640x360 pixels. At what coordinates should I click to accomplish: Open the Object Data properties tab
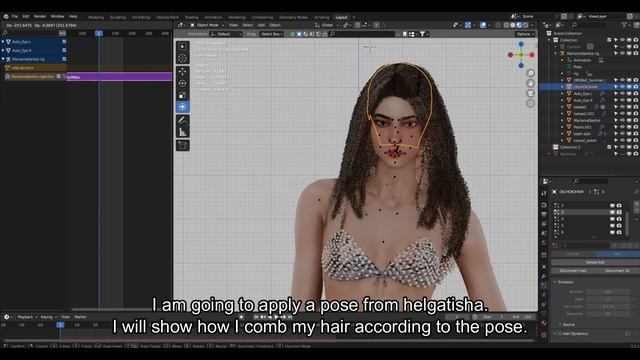[544, 313]
